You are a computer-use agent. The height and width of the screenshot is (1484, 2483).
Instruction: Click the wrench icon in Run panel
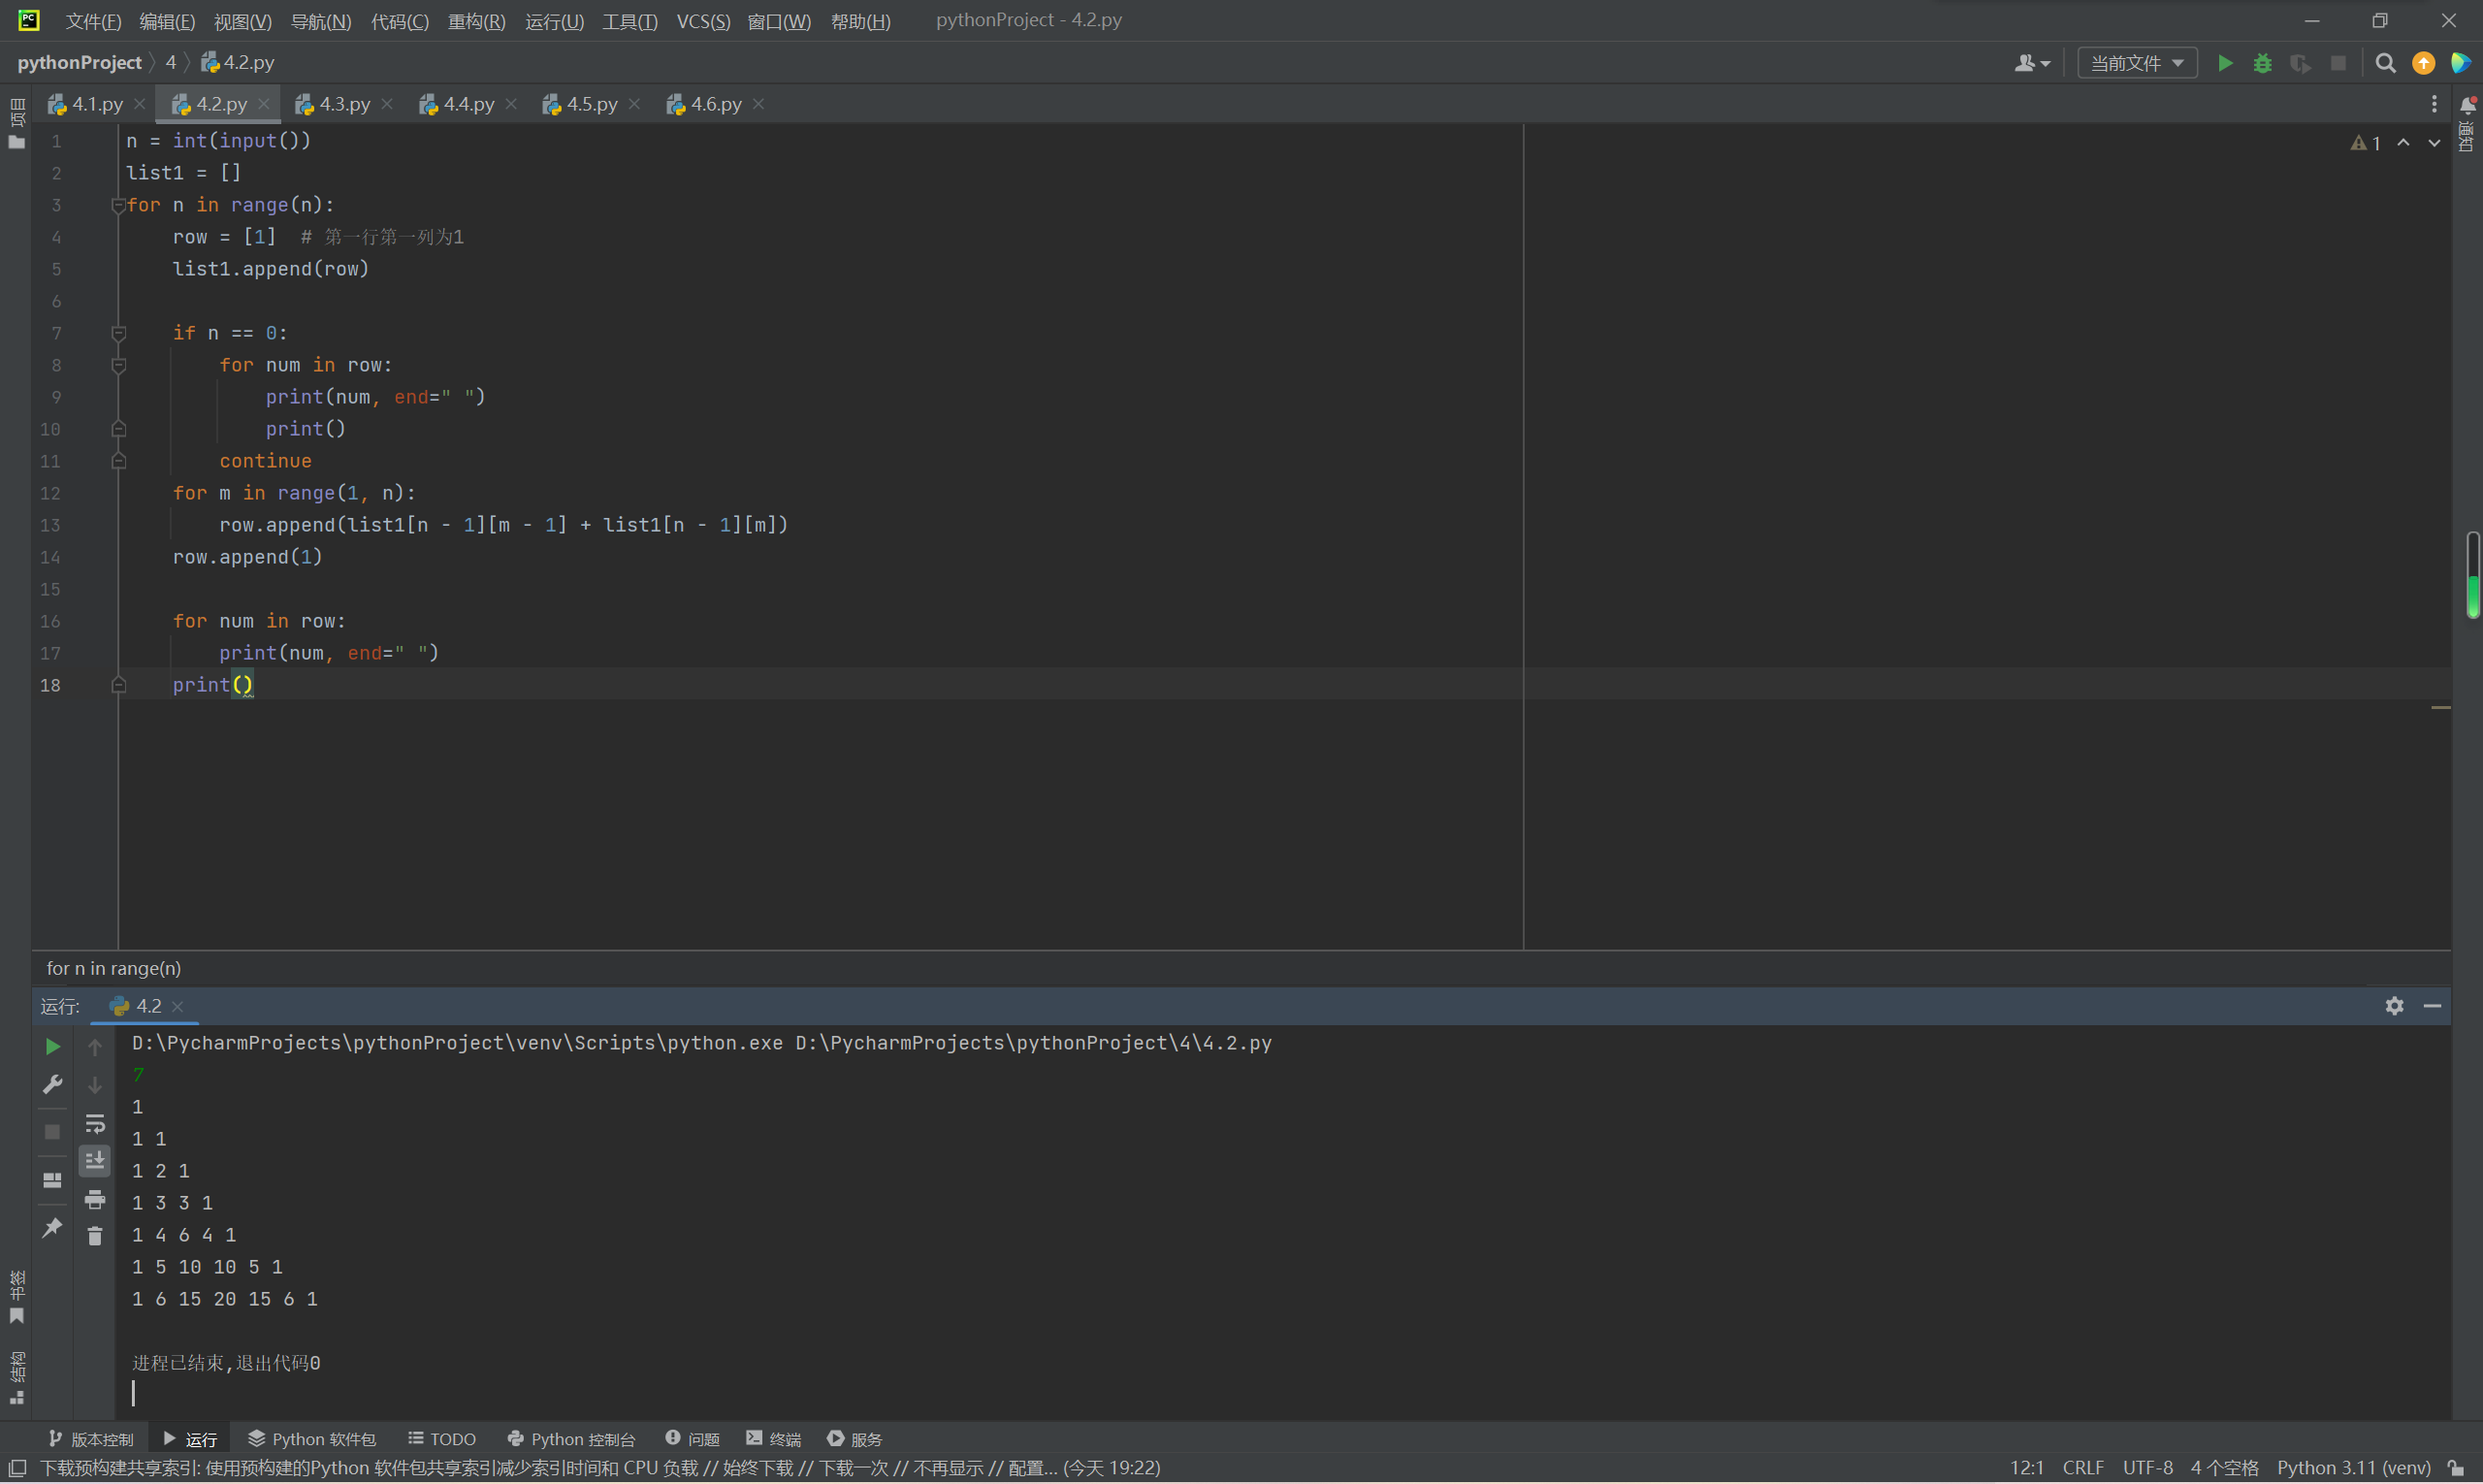pyautogui.click(x=52, y=1085)
